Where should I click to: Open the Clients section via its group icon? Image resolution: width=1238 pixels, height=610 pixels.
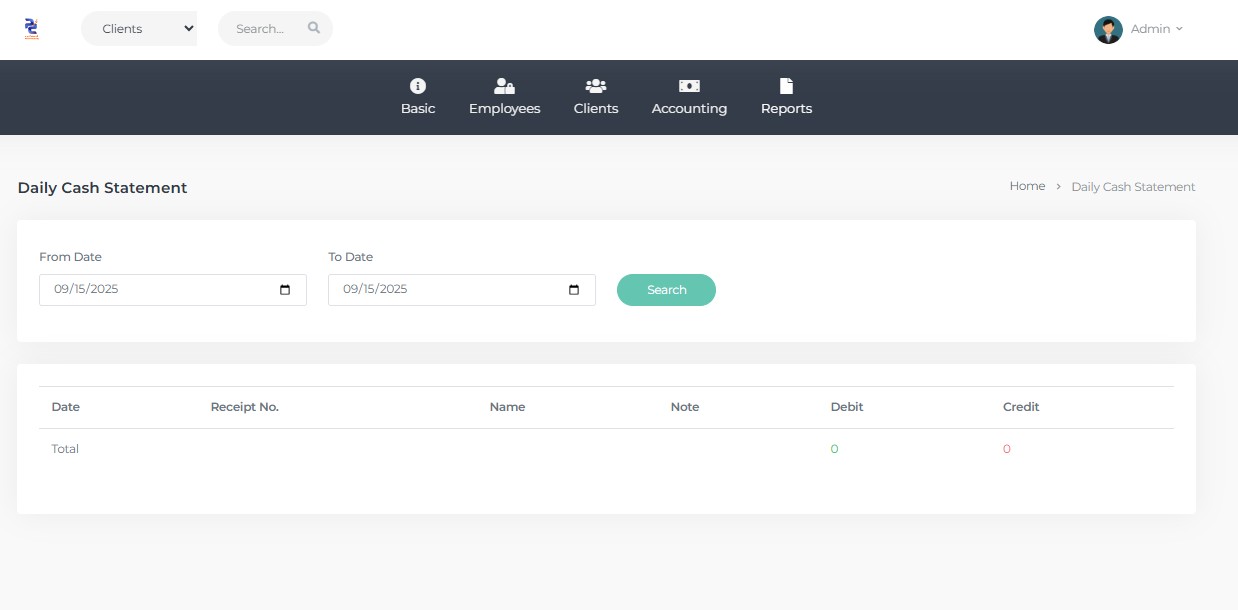[x=596, y=85]
